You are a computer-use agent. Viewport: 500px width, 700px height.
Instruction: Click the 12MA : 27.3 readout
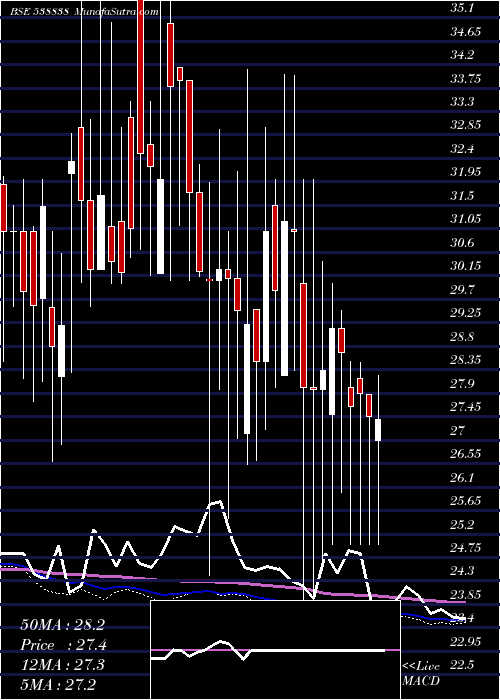pyautogui.click(x=62, y=664)
